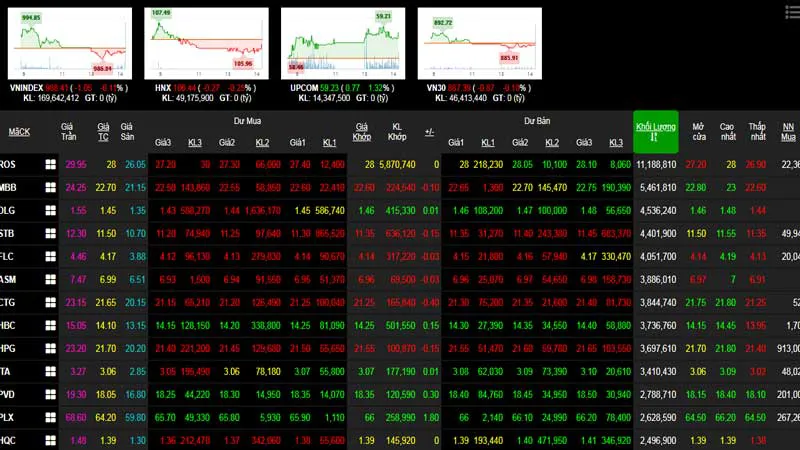Sort by Khối Lượng green column header
The width and height of the screenshot is (800, 450).
[x=656, y=132]
